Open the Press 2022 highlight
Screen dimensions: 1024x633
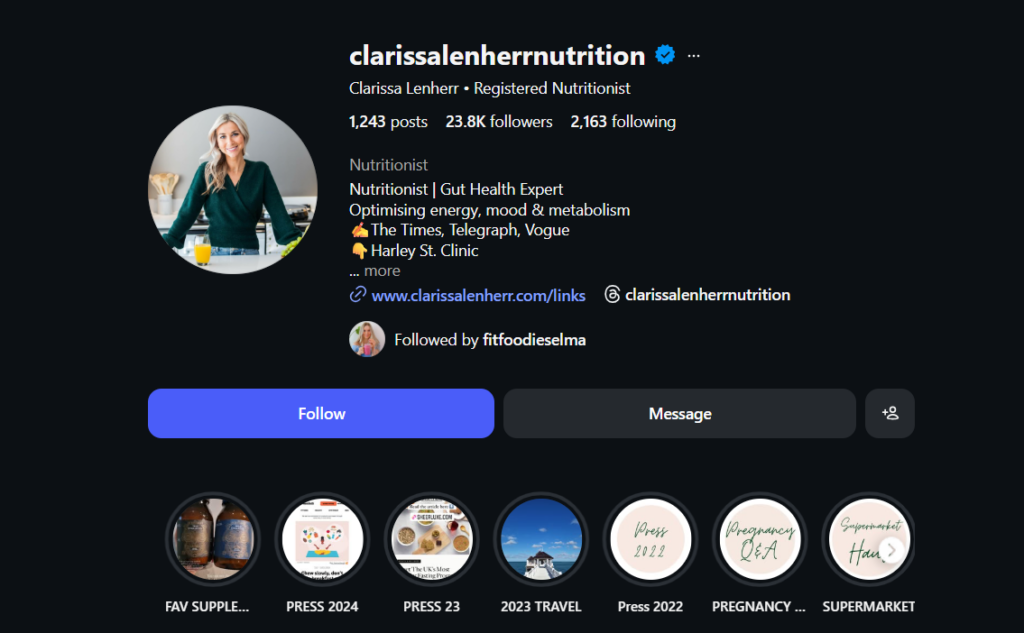(650, 540)
